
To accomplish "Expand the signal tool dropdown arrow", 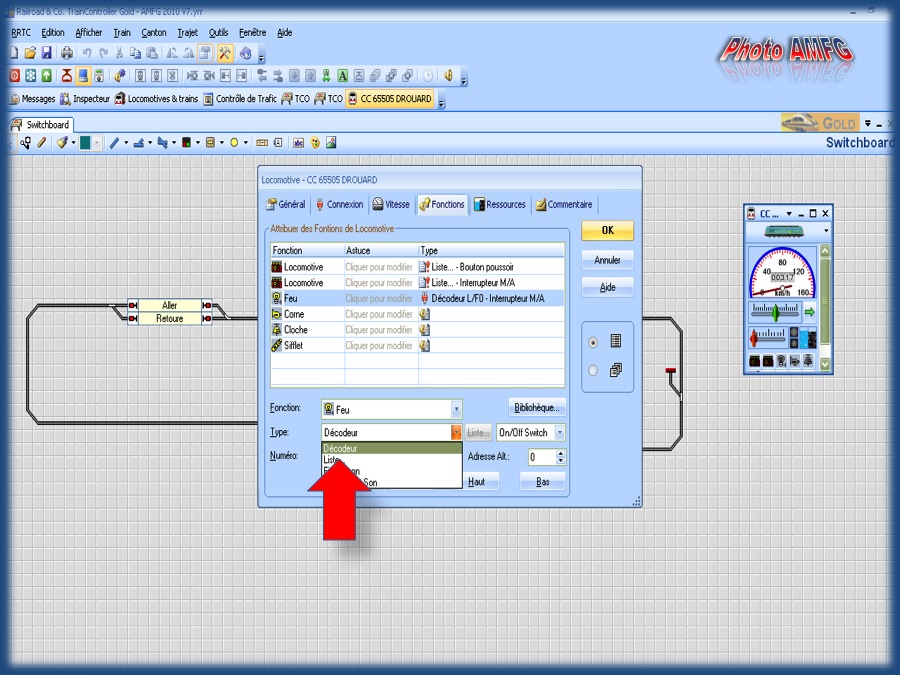I will click(198, 142).
